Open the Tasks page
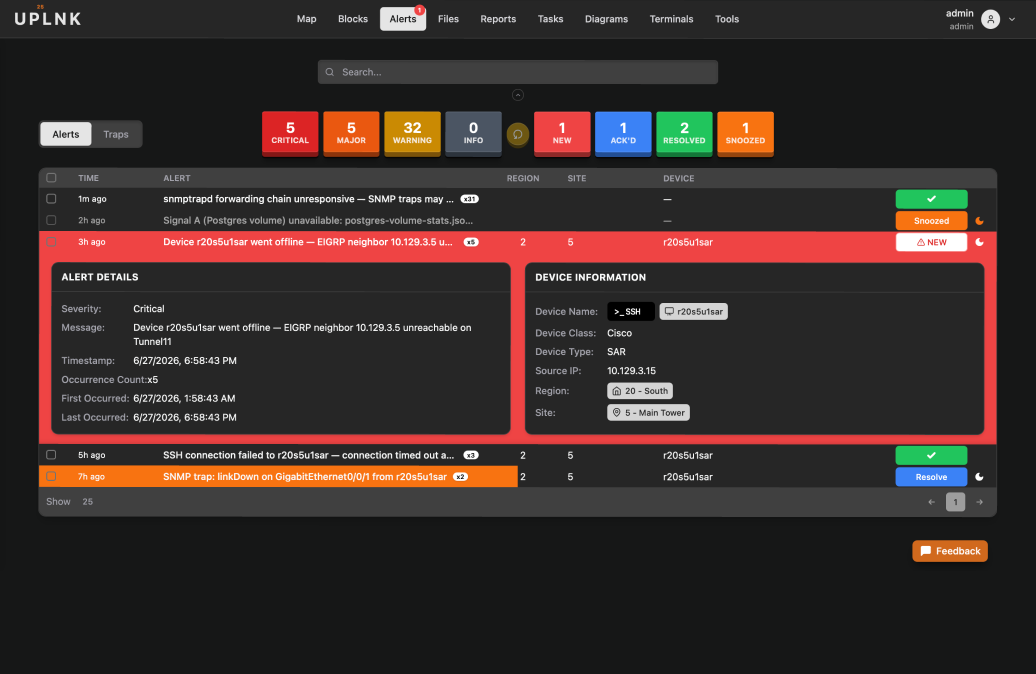 pos(550,19)
